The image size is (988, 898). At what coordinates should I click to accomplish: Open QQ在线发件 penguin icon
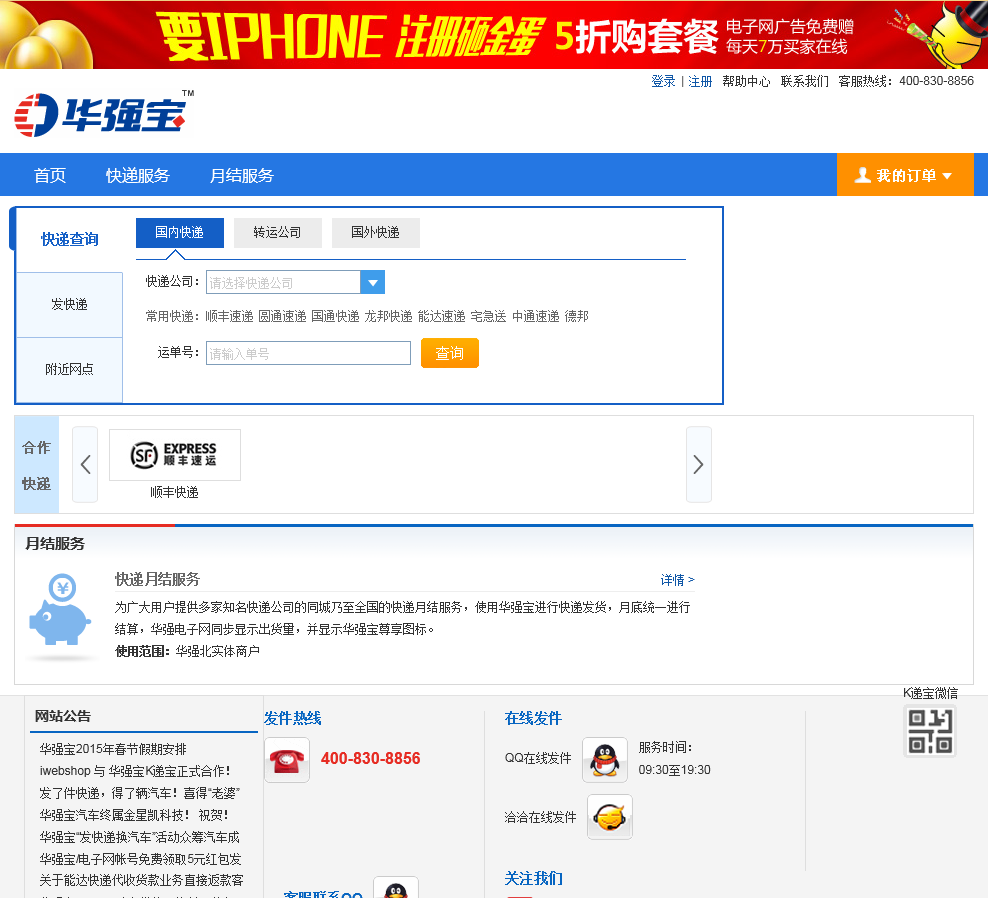(x=605, y=760)
